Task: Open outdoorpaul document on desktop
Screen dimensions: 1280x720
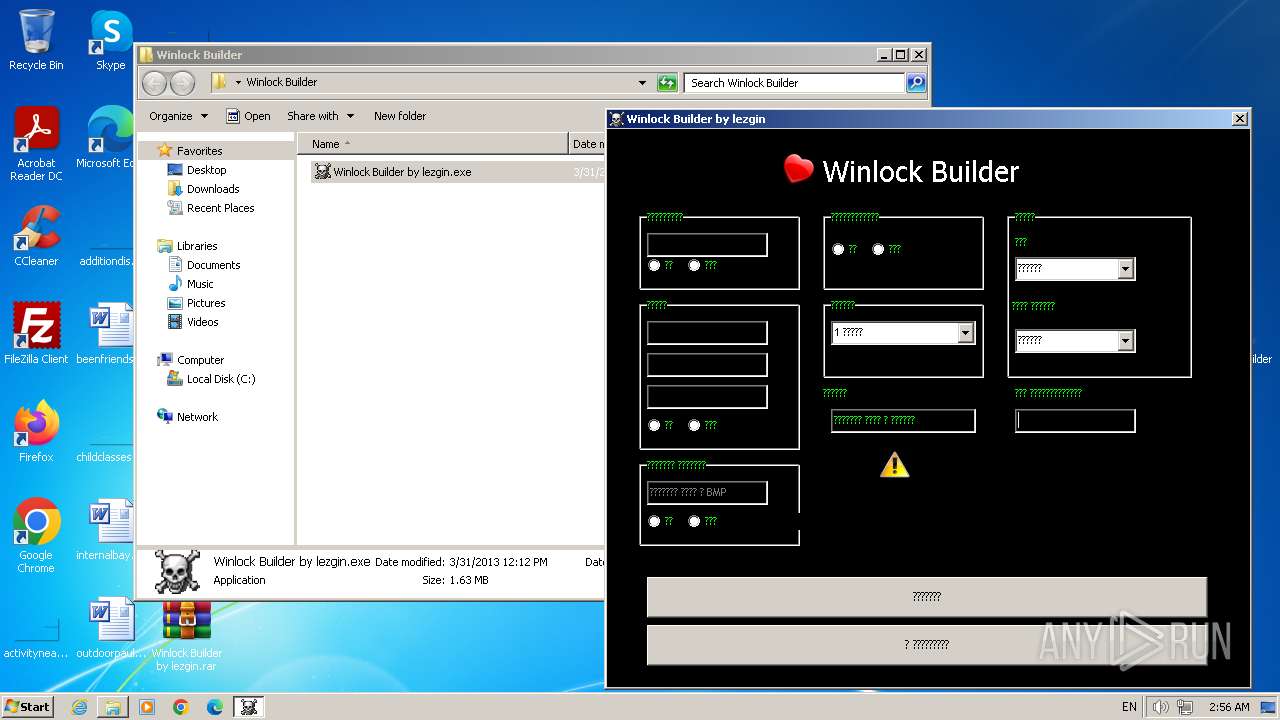Action: (x=110, y=627)
